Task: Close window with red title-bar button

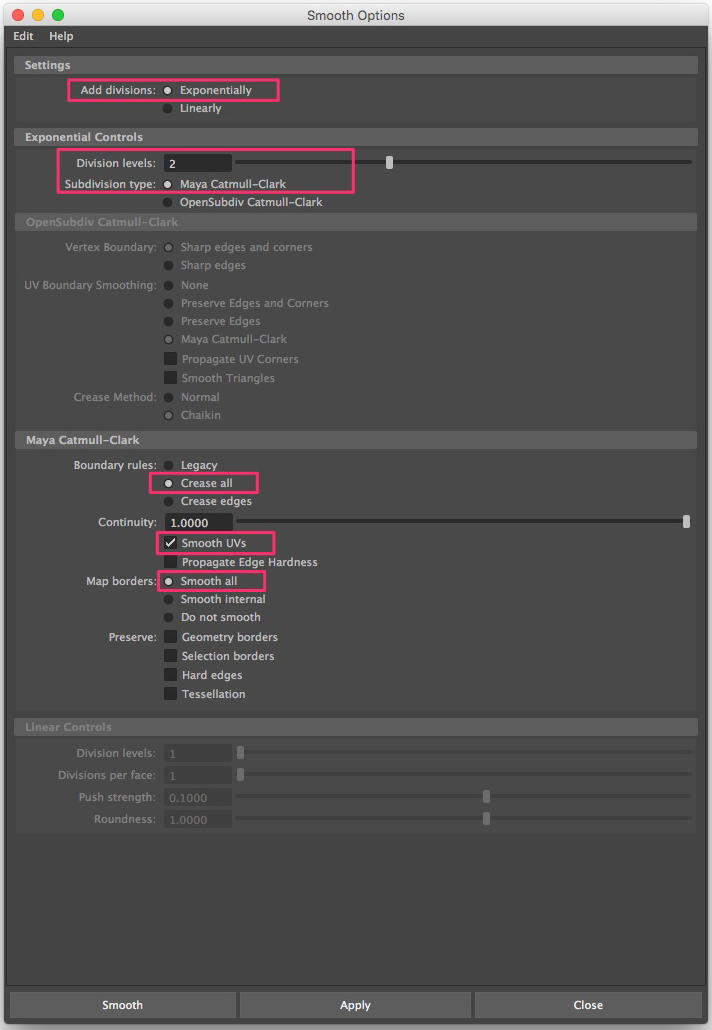Action: coord(18,14)
